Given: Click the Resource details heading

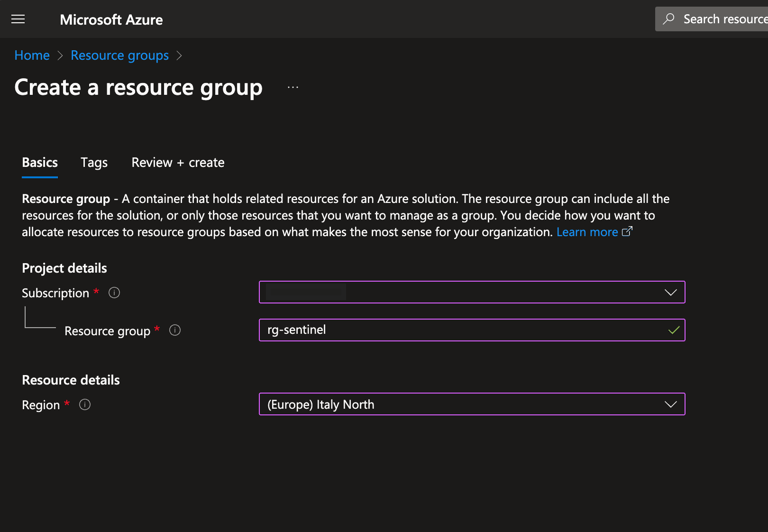Looking at the screenshot, I should [x=71, y=380].
